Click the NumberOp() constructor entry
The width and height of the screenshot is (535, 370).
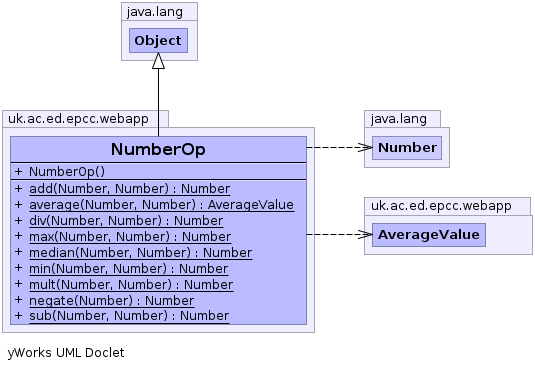67,171
